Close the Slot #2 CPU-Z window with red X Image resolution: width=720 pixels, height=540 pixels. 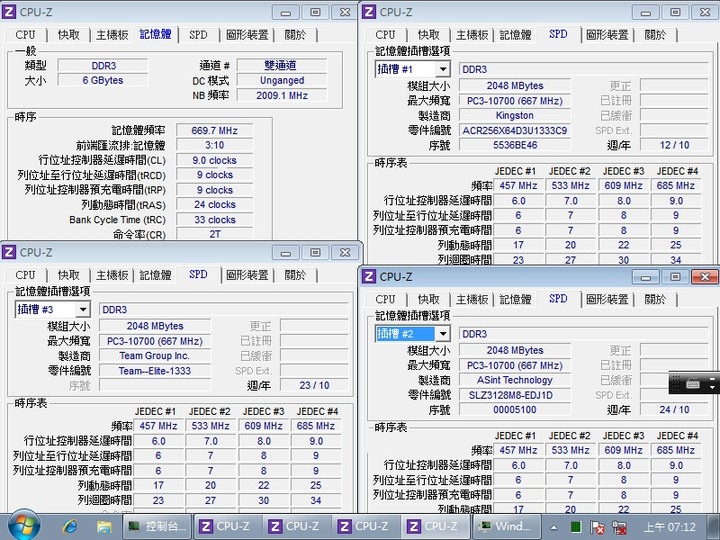coord(705,276)
